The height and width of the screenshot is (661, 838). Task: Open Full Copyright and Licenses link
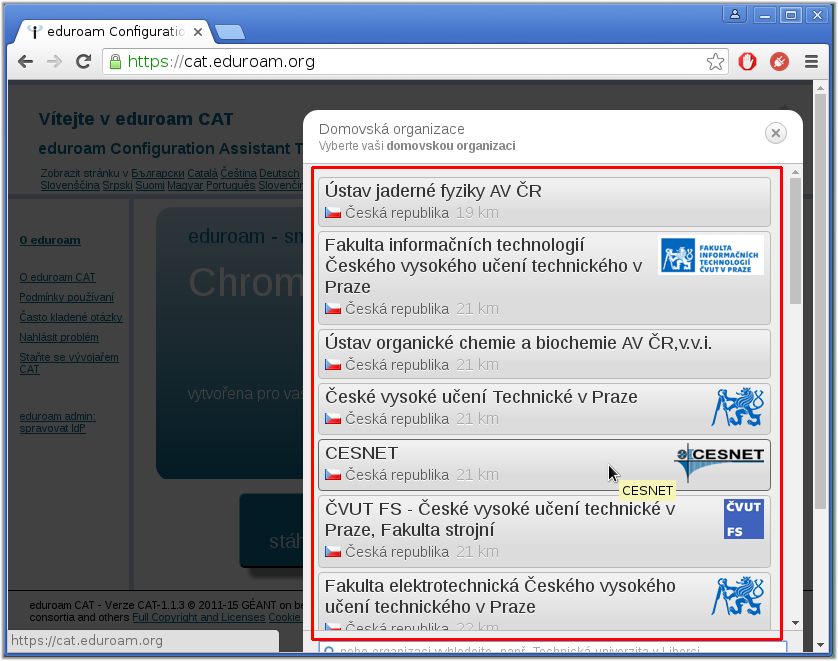(199, 617)
